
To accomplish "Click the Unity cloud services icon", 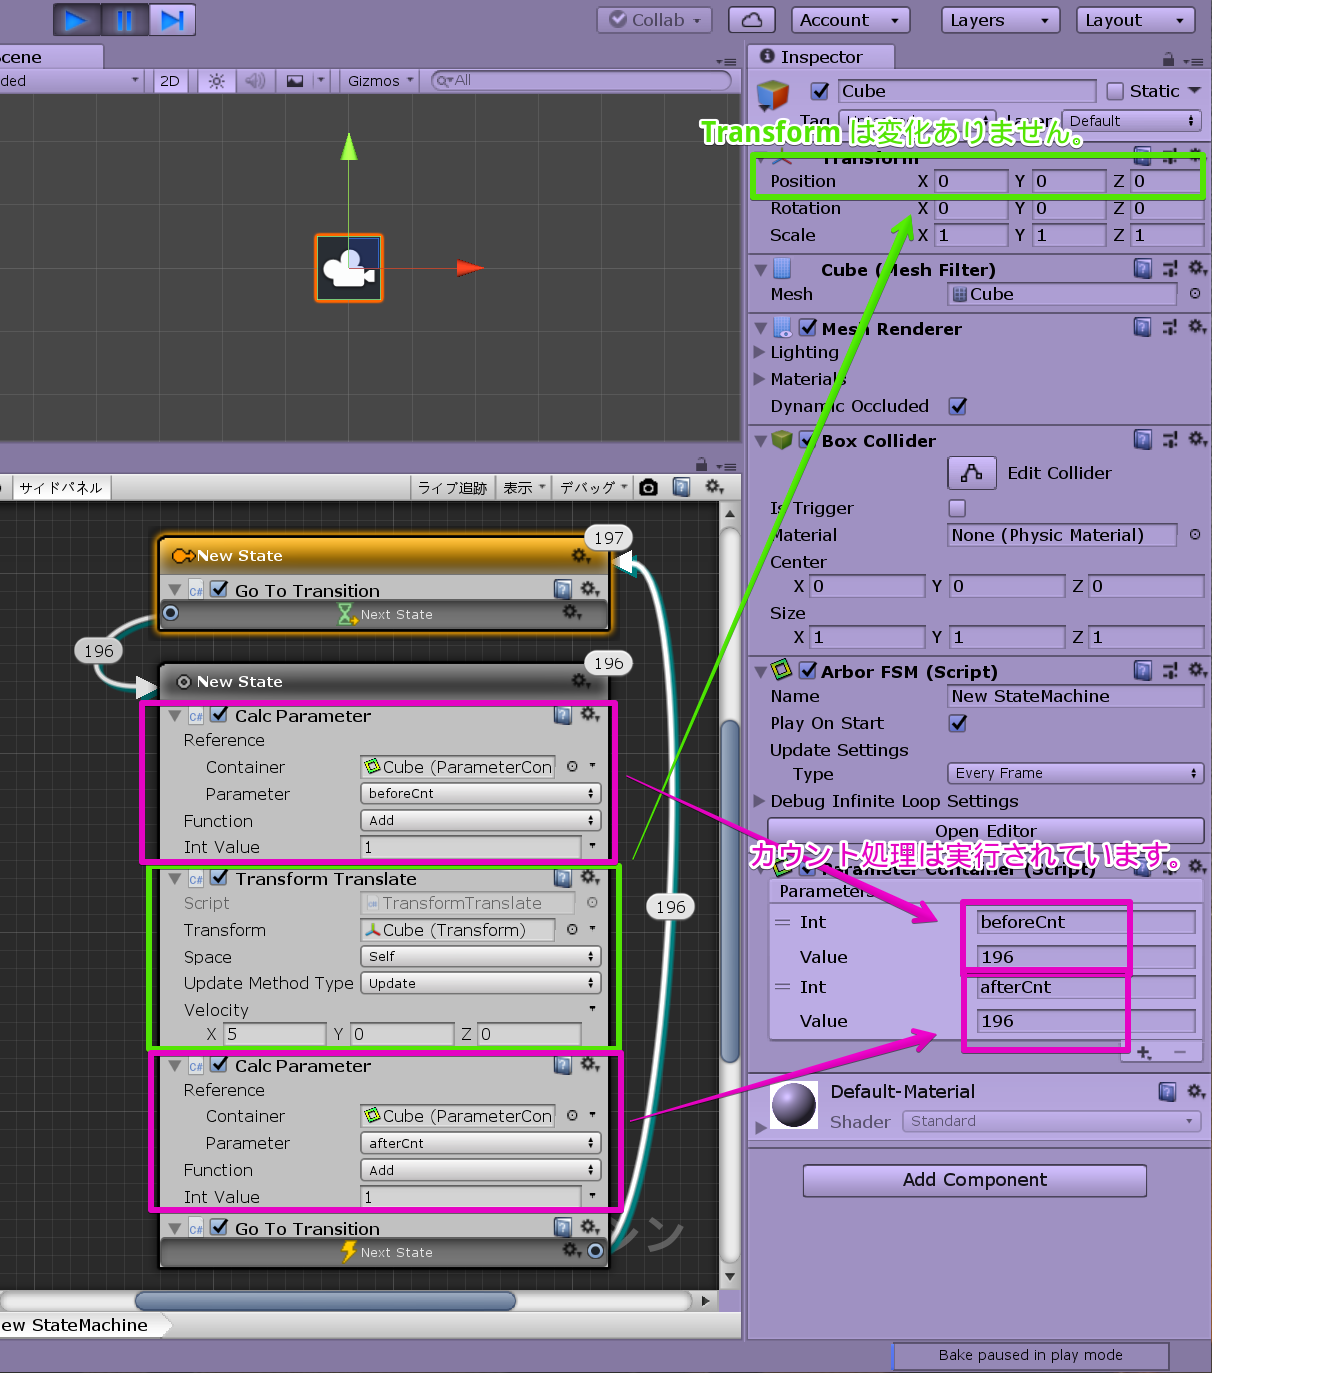I will tap(750, 19).
